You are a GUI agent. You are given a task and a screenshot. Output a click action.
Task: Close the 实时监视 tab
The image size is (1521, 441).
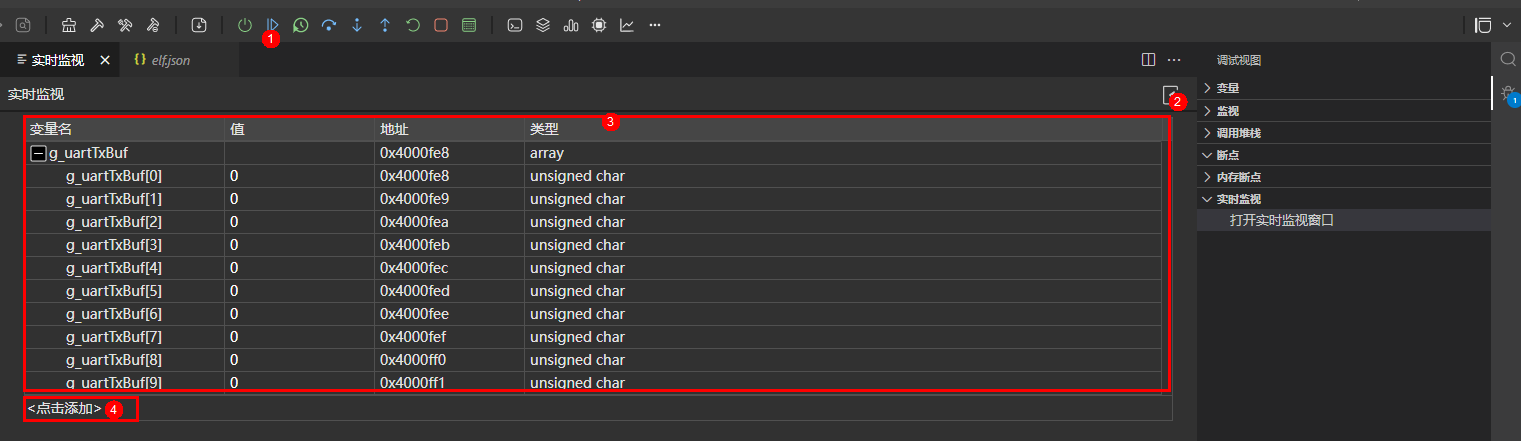pyautogui.click(x=105, y=60)
